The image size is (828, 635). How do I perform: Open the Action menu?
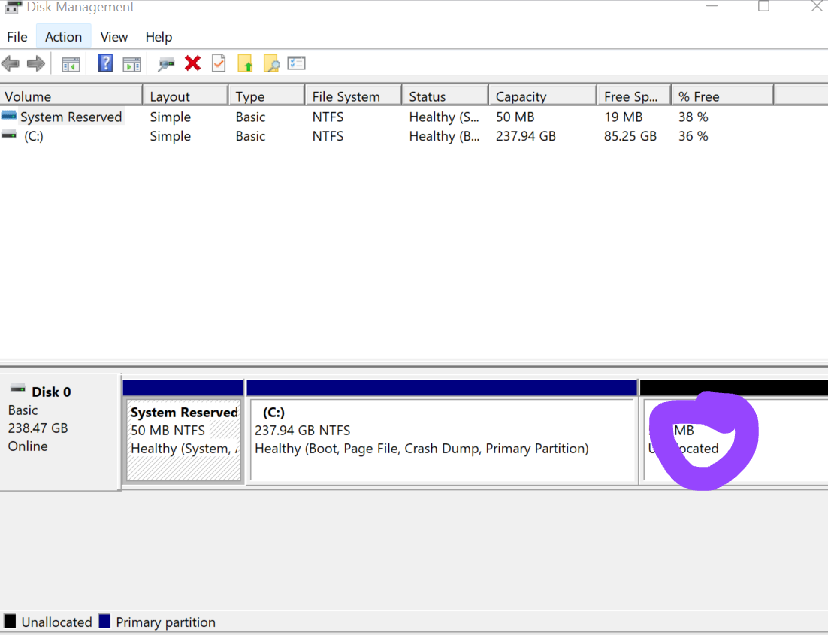63,37
